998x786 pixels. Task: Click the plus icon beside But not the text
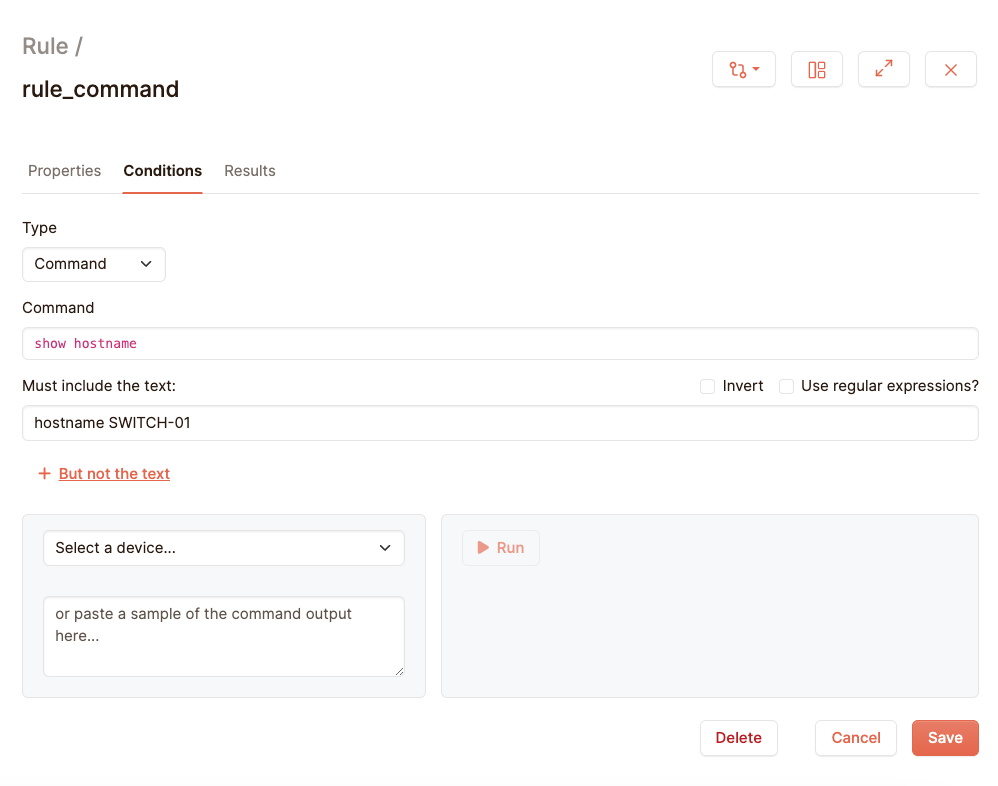(44, 474)
